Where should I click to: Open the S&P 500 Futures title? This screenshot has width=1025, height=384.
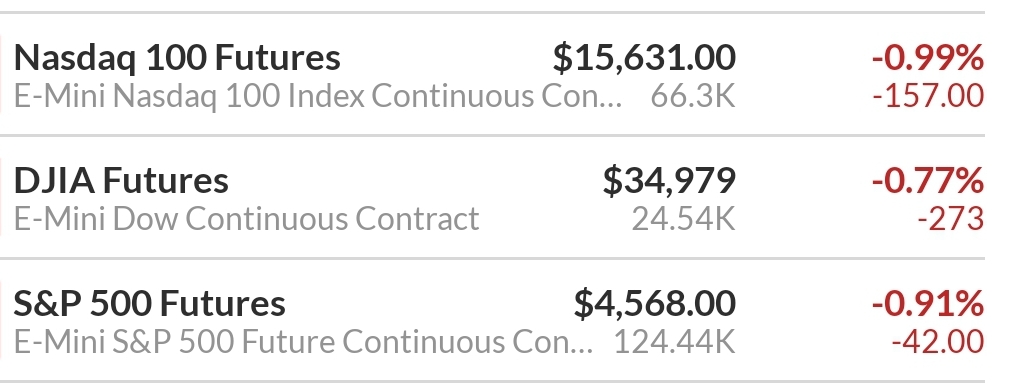[150, 304]
